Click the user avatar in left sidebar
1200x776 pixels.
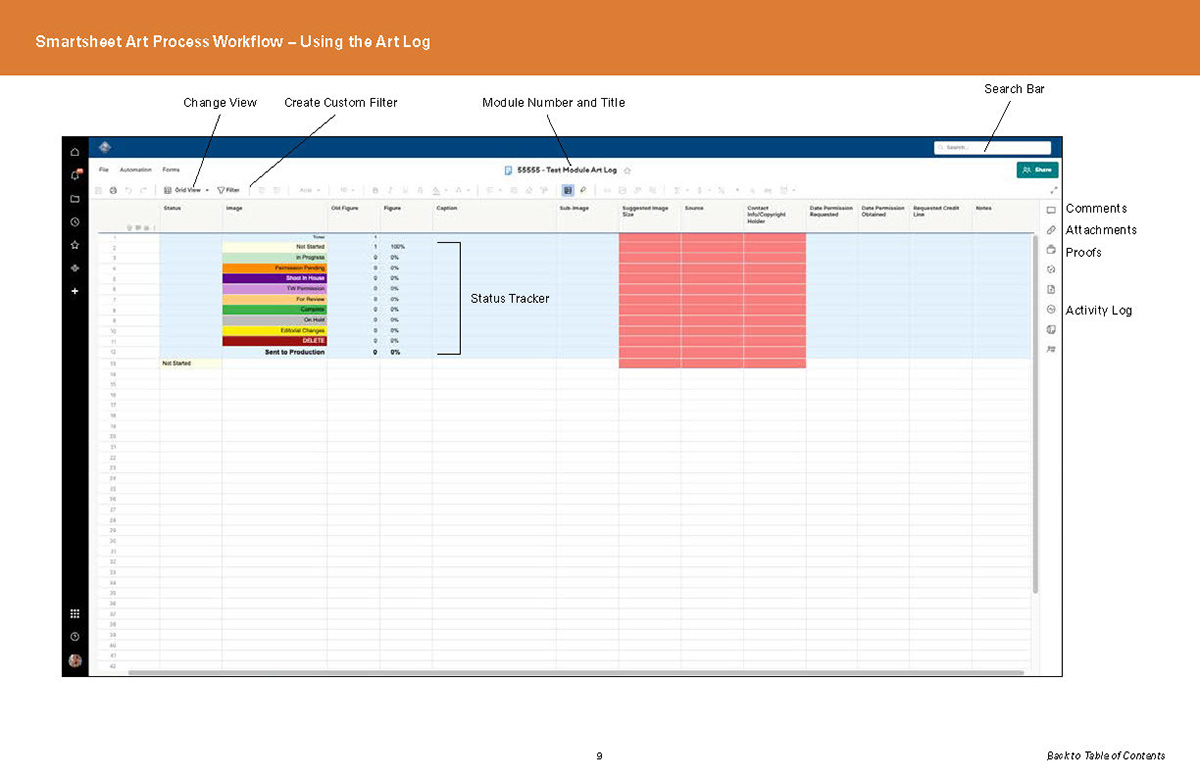75,661
